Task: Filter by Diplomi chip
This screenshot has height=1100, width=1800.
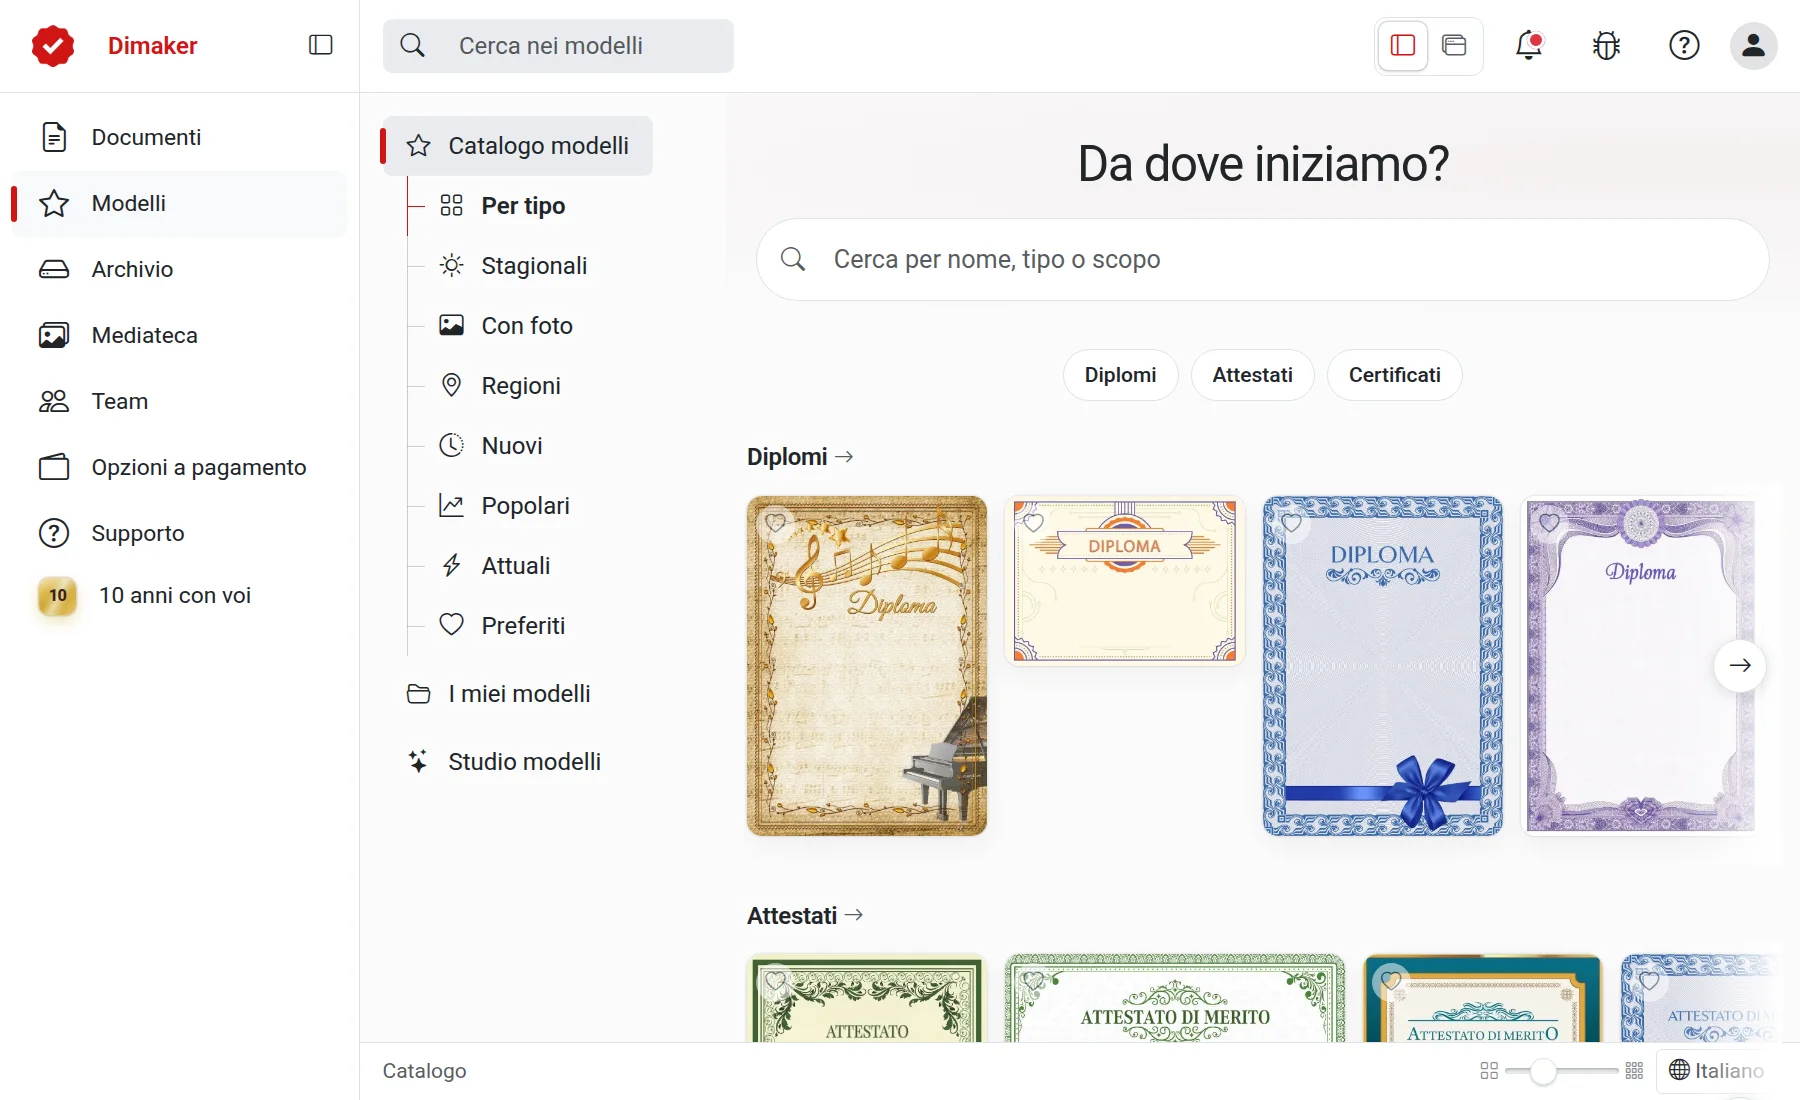Action: 1120,375
